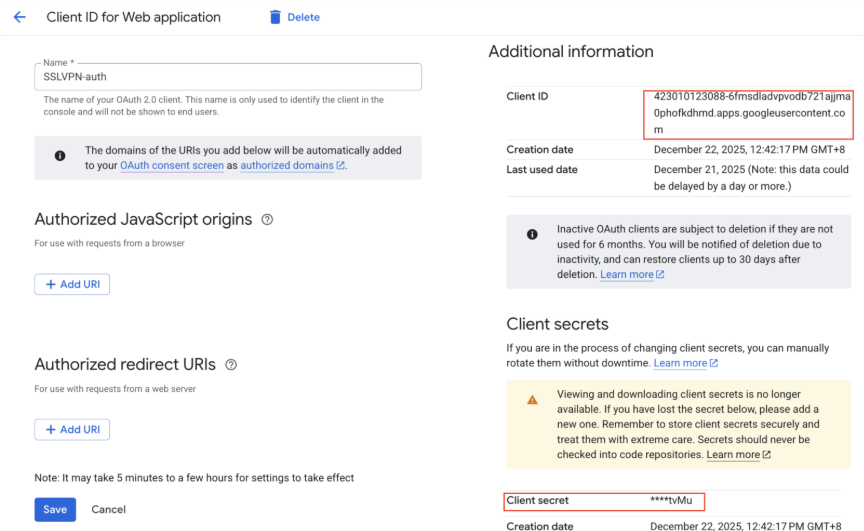Click the Additional information heading
Screen dimensions: 864x531
(571, 51)
